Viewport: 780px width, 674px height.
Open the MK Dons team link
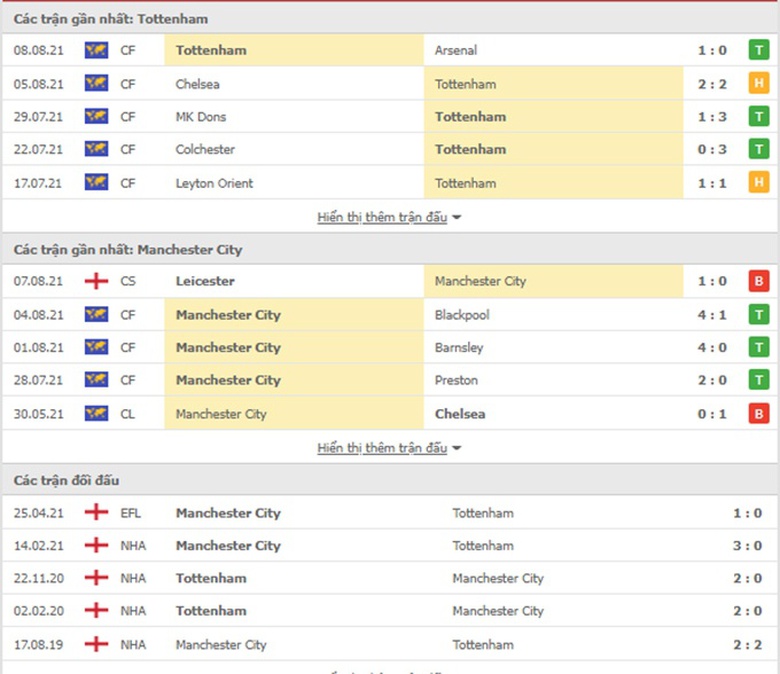coord(200,117)
